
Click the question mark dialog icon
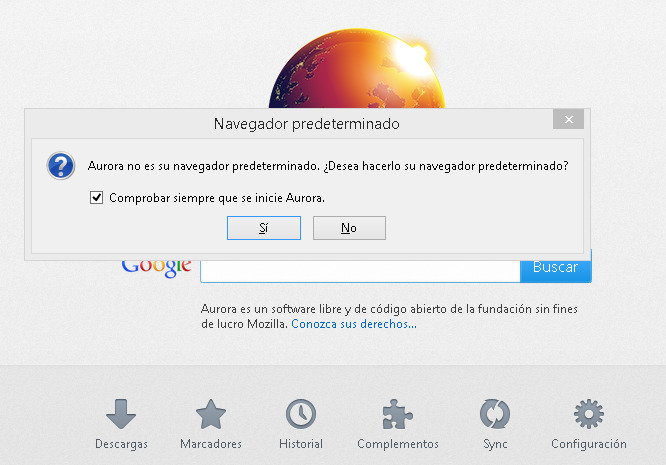pos(61,166)
